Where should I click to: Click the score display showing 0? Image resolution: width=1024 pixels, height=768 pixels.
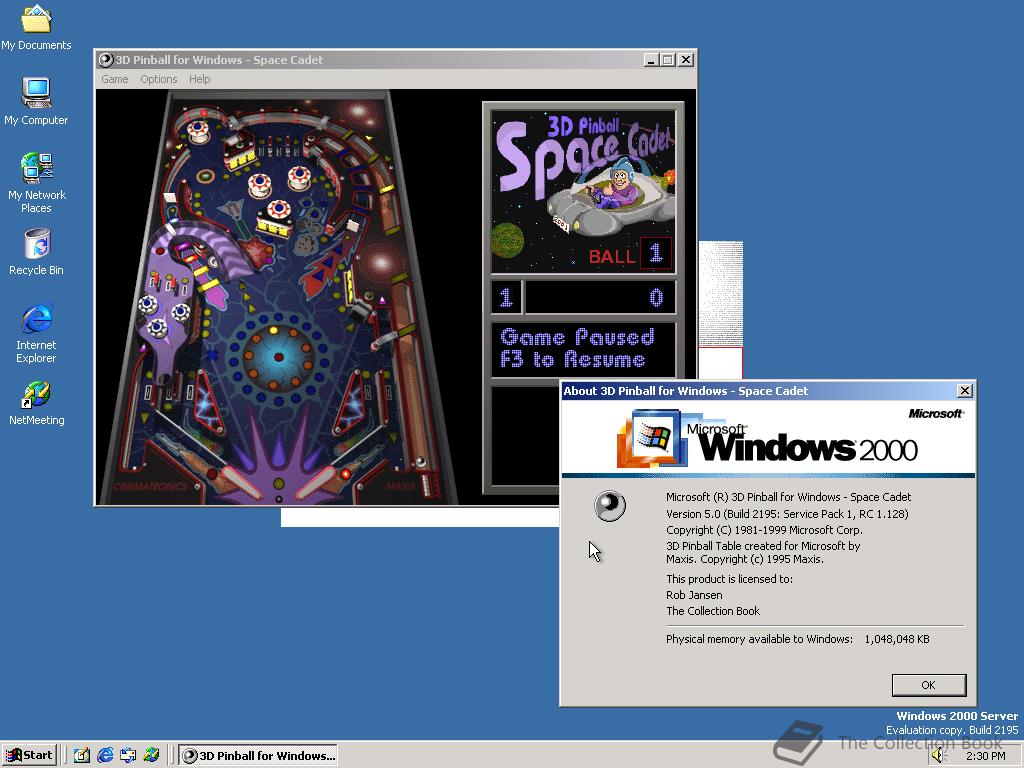600,298
